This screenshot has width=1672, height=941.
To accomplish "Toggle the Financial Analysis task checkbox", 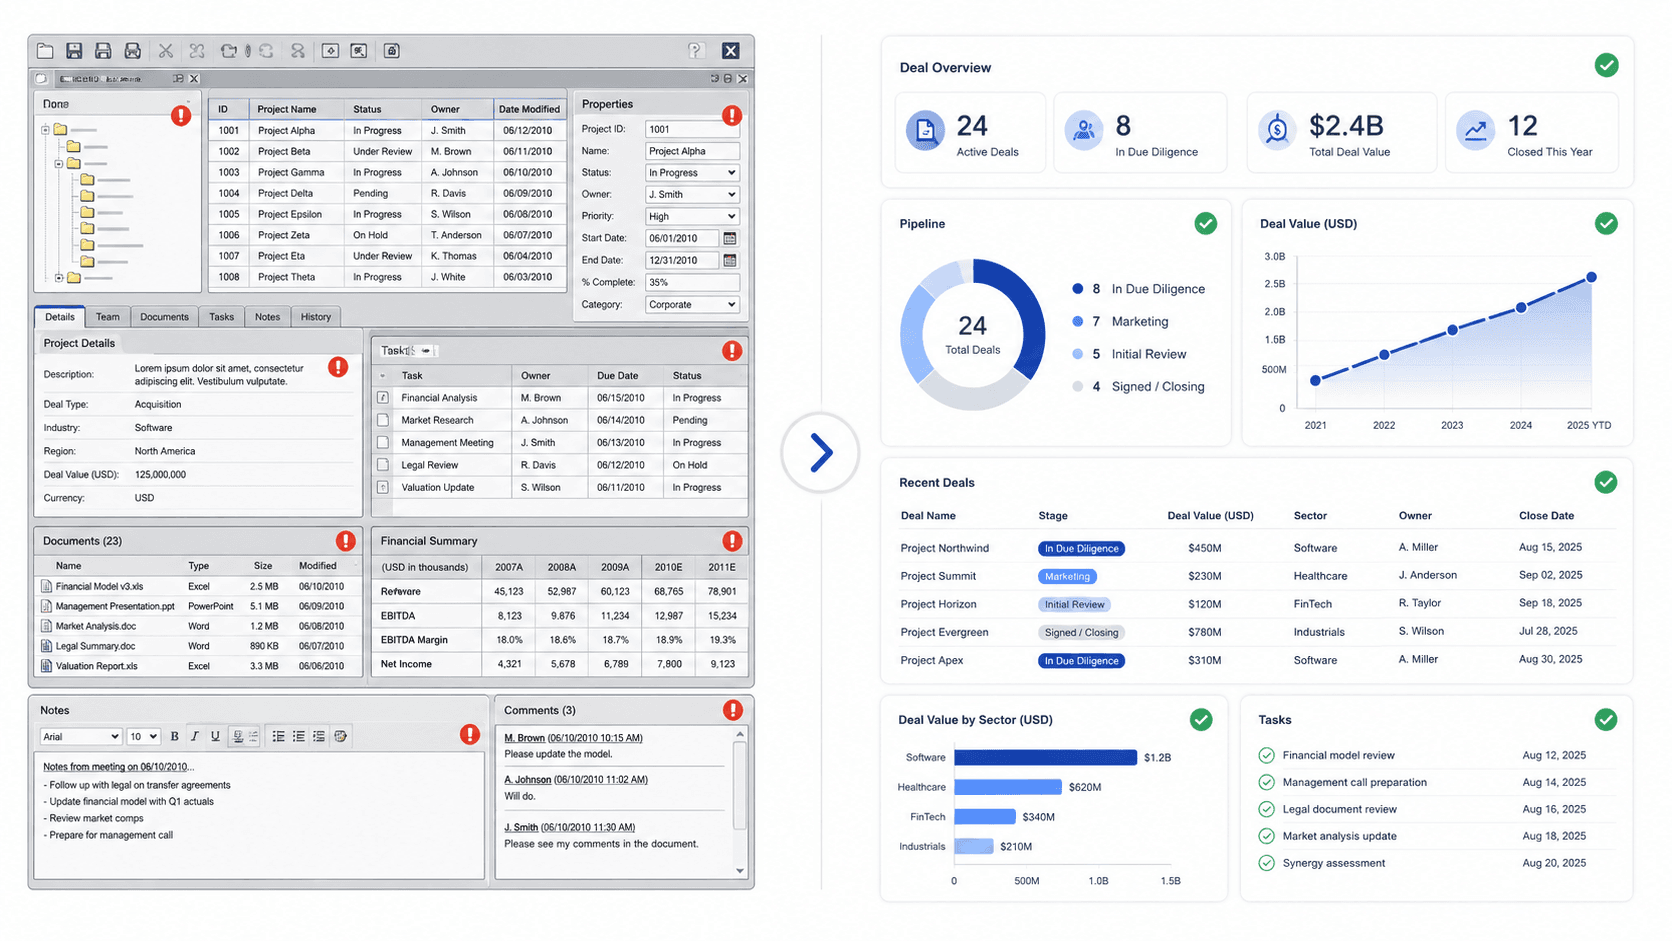I will (383, 398).
